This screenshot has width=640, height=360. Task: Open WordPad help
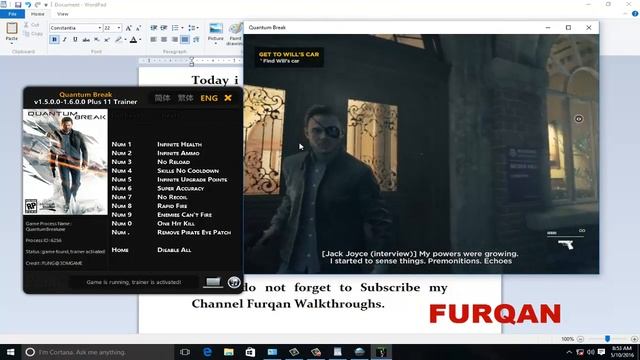[x=635, y=14]
